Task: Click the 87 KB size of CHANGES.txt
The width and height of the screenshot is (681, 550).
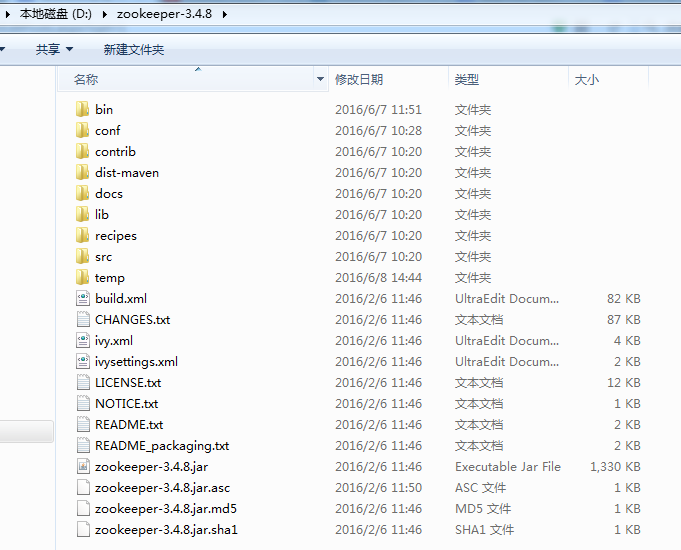Action: click(x=624, y=319)
